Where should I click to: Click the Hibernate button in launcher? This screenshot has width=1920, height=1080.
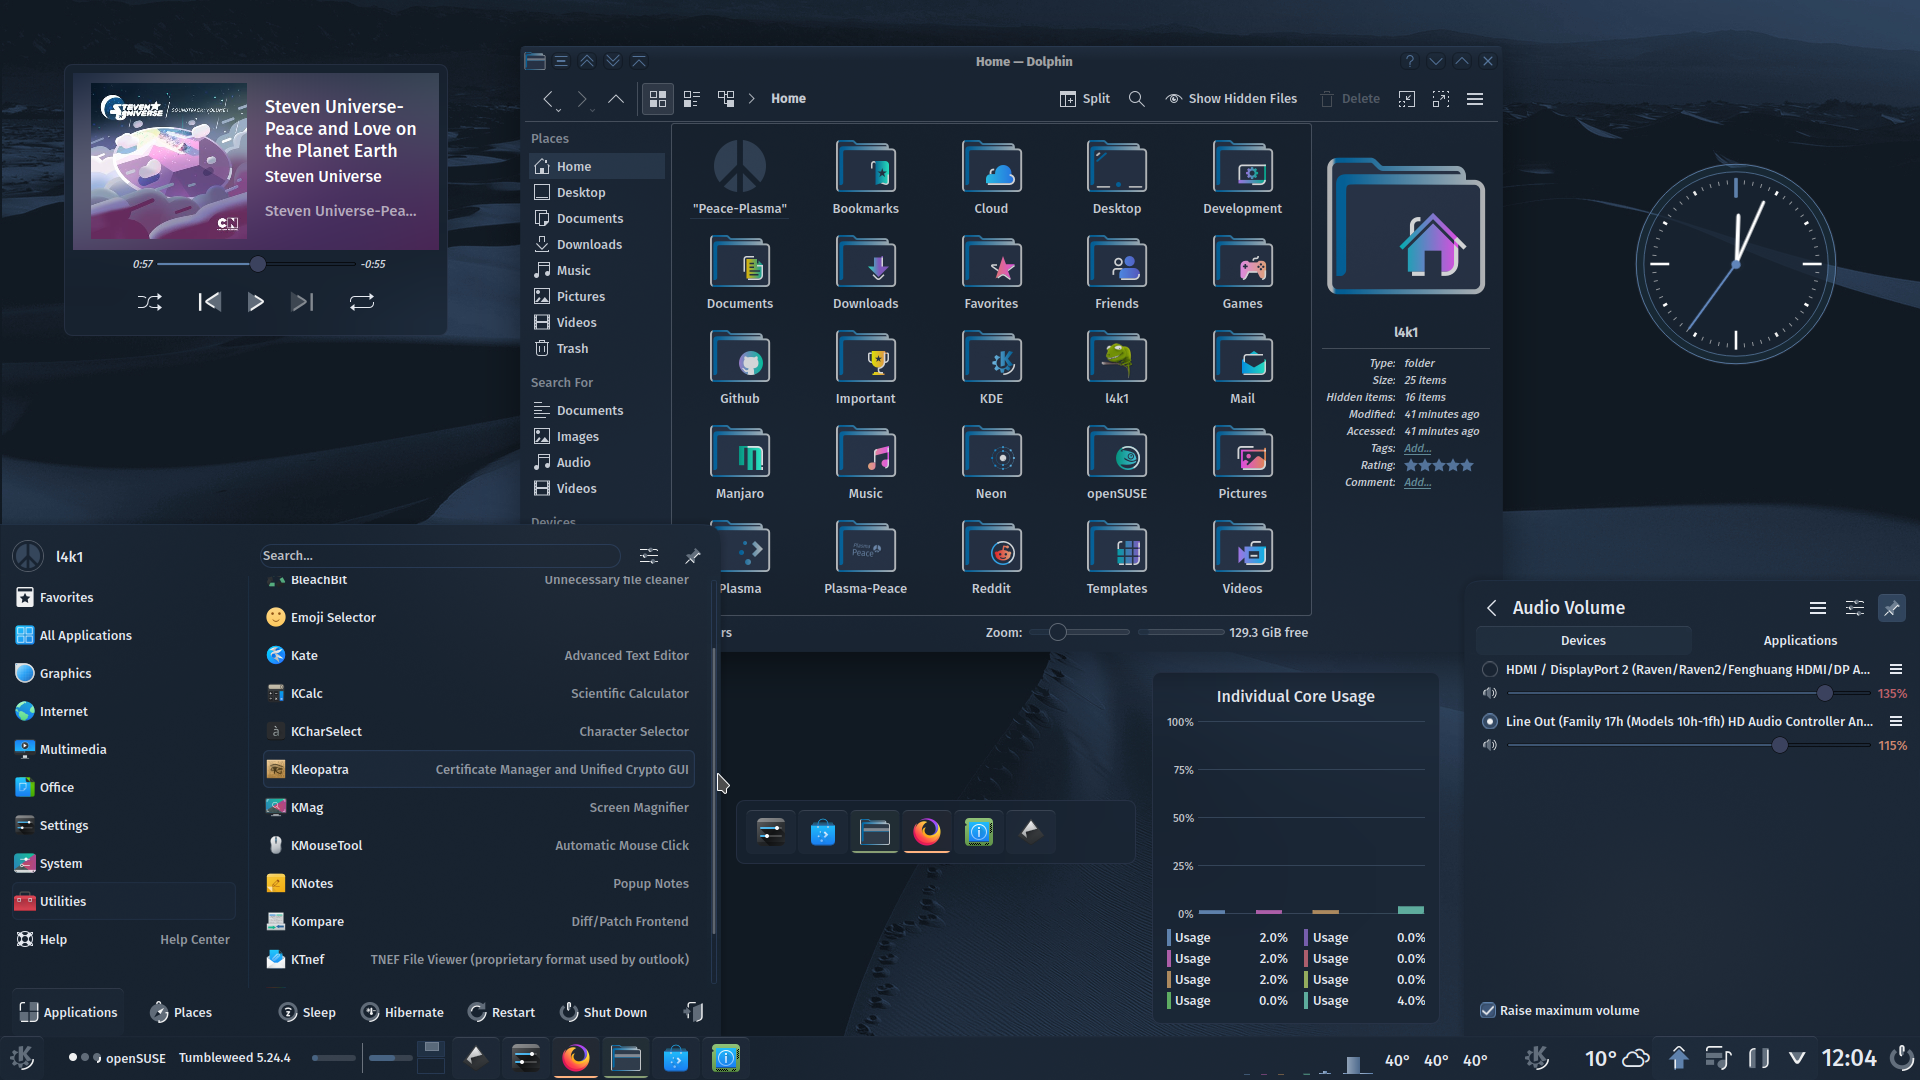402,1012
